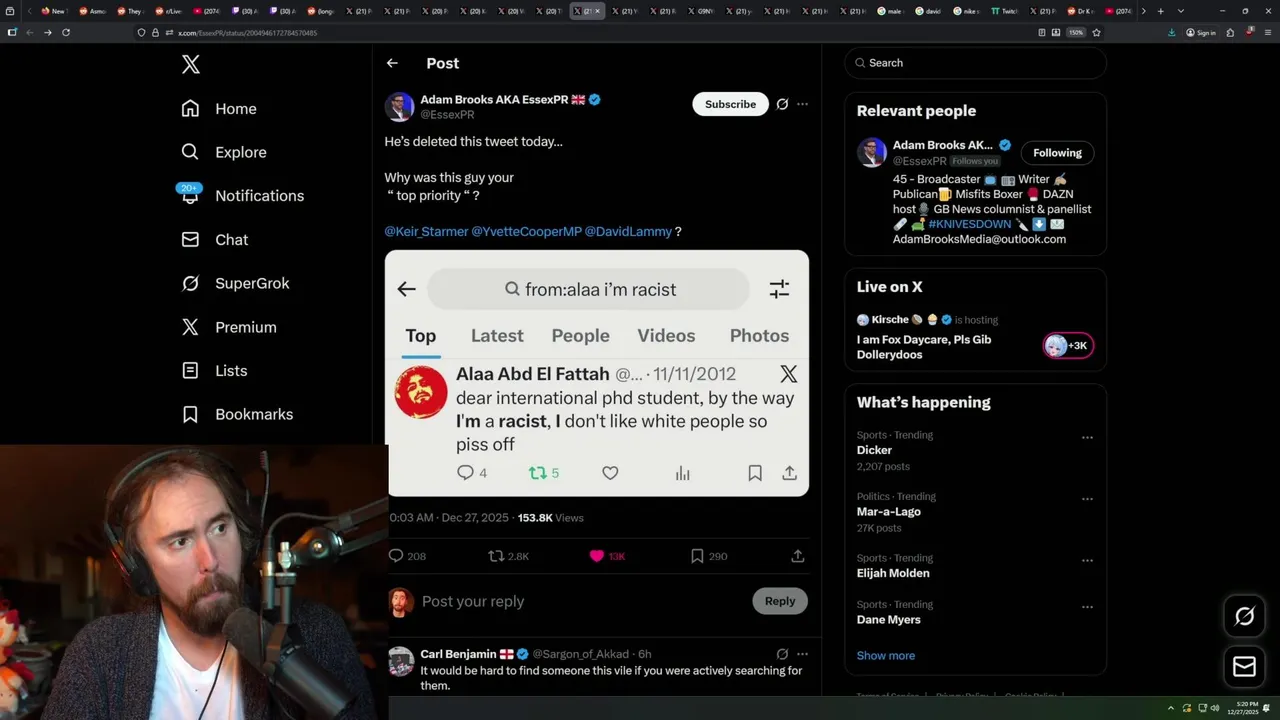Open more options for Dane Myers trend
1280x720 pixels.
click(1087, 607)
